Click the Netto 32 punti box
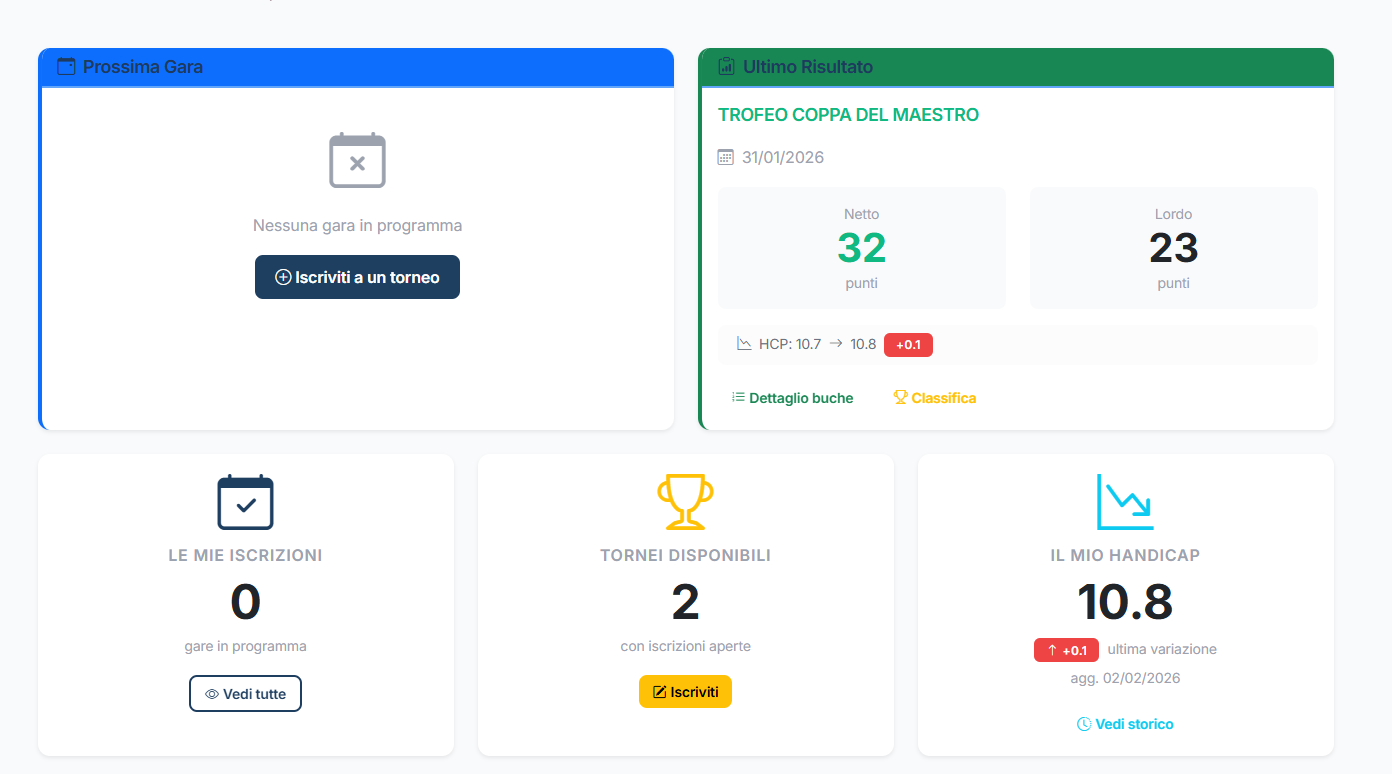 point(862,248)
